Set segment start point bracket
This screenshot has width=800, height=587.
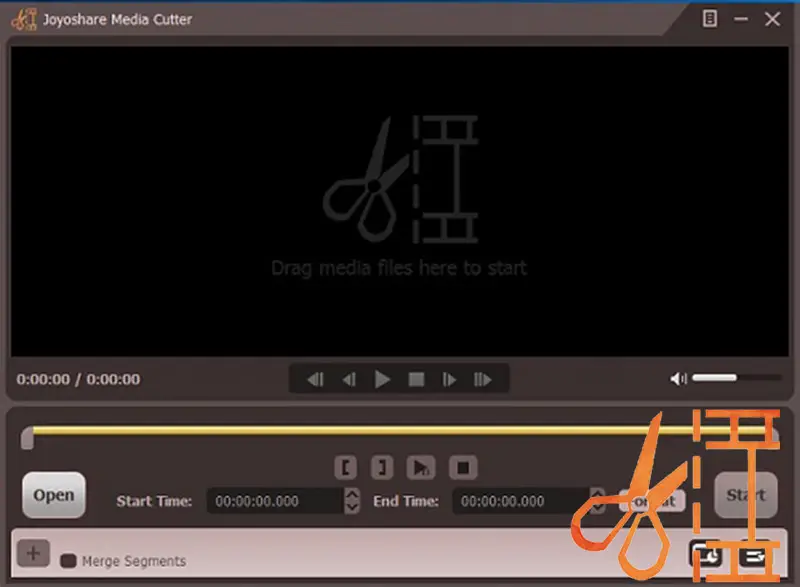tap(345, 467)
